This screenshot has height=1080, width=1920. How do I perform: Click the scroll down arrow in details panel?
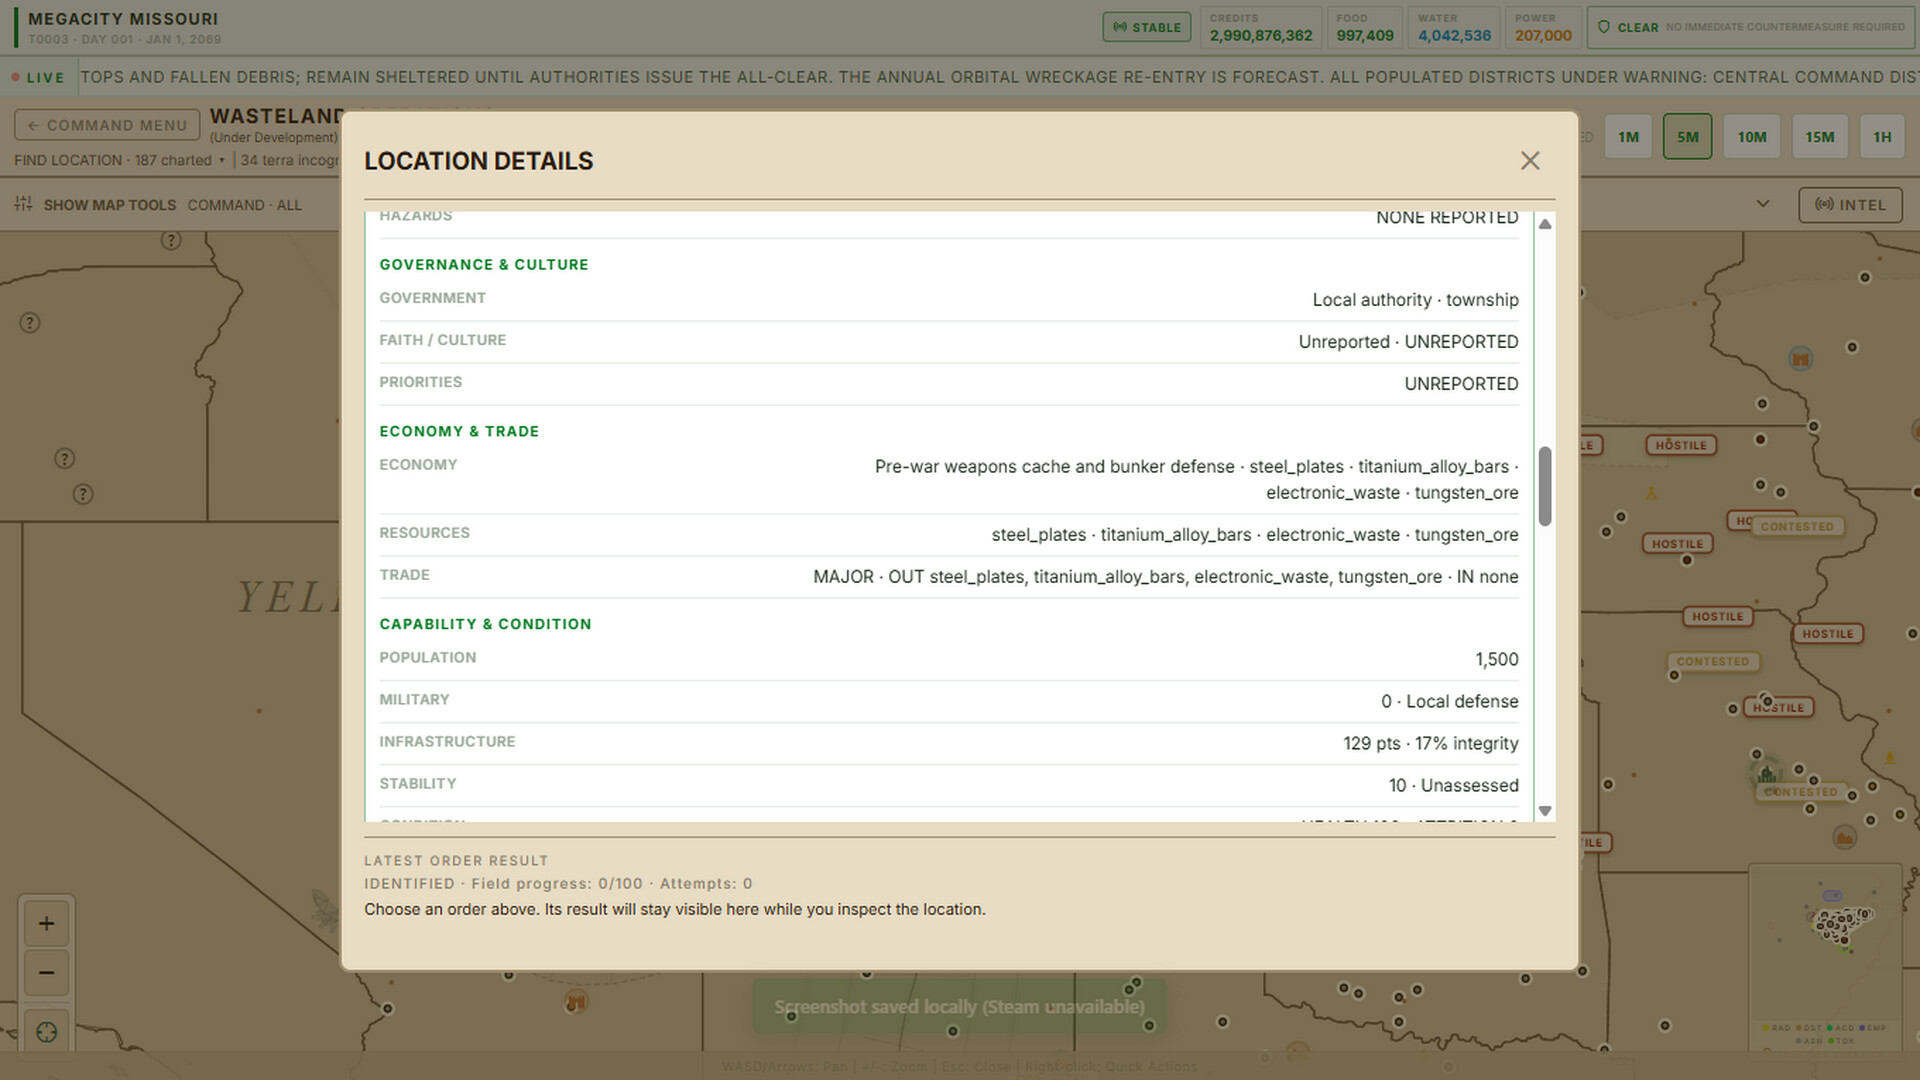pyautogui.click(x=1545, y=811)
